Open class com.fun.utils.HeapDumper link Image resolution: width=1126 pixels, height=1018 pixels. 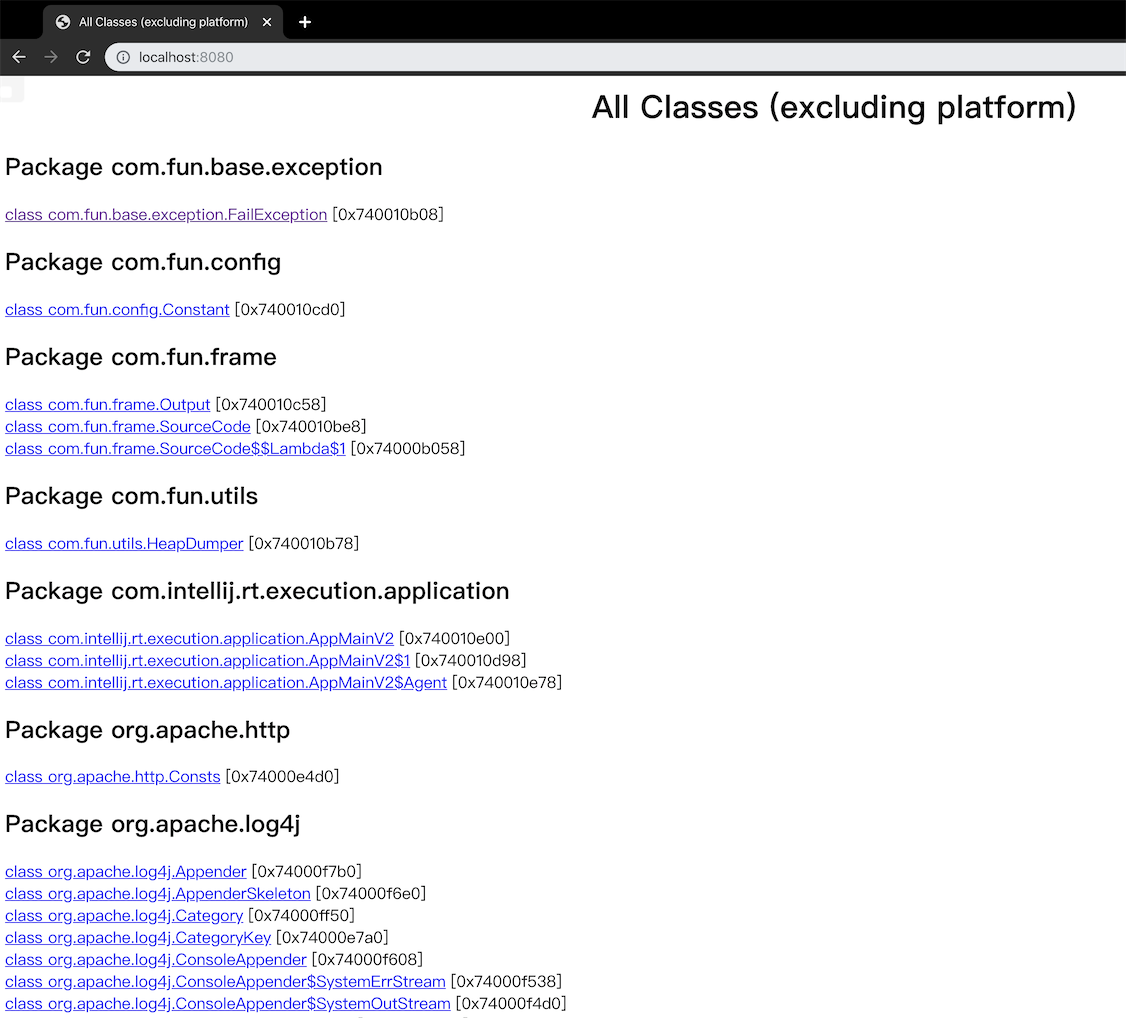click(124, 543)
